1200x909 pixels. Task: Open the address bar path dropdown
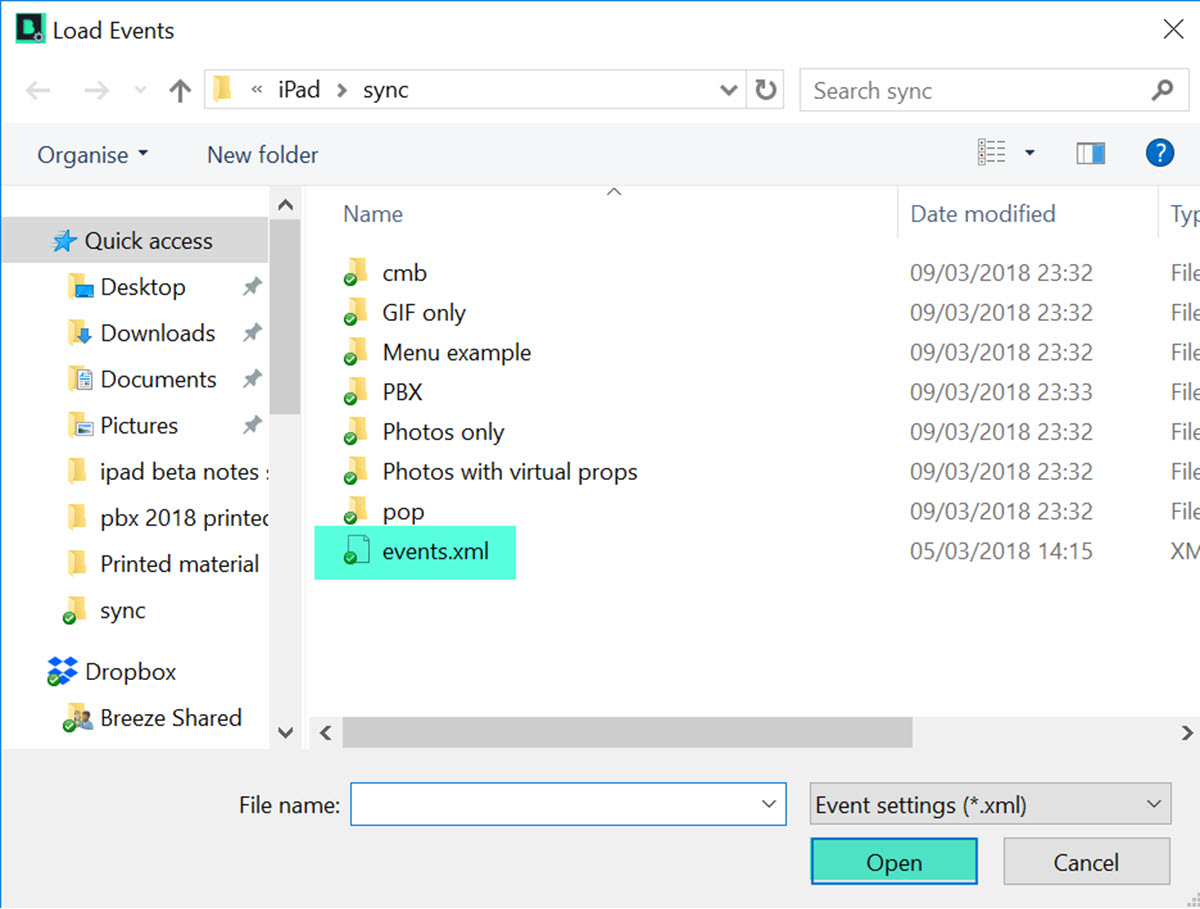tap(728, 91)
